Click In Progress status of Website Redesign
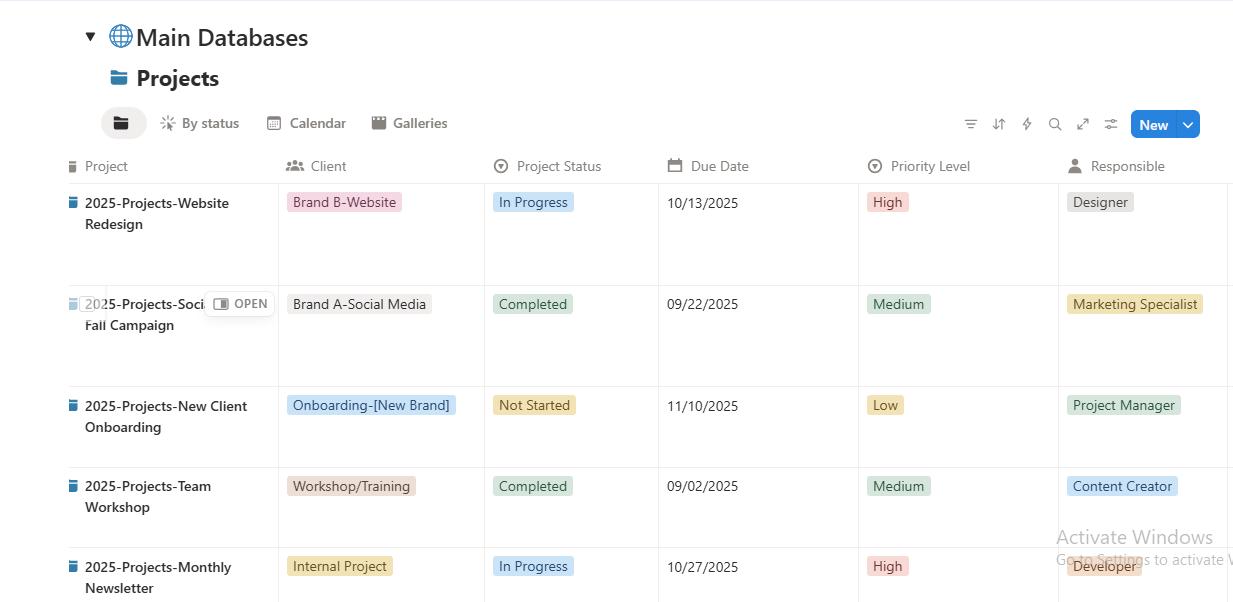The height and width of the screenshot is (602, 1233). [533, 202]
